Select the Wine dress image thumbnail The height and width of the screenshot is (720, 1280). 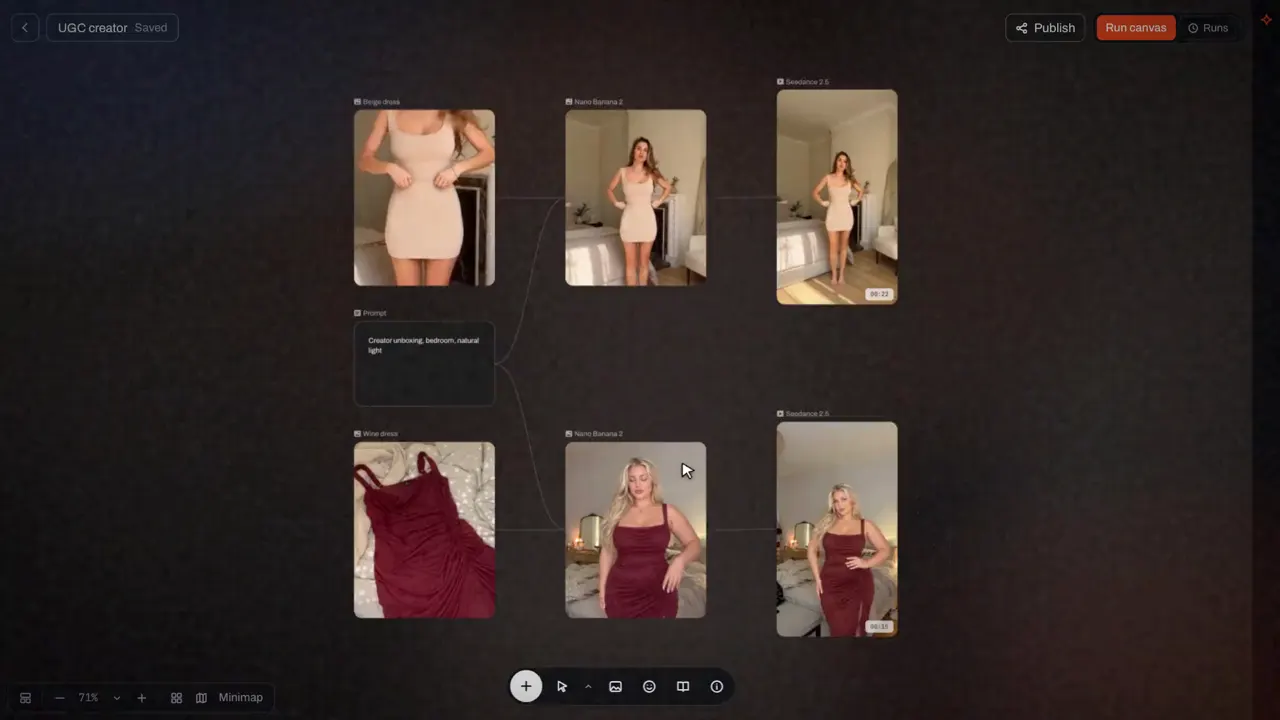[x=424, y=530]
